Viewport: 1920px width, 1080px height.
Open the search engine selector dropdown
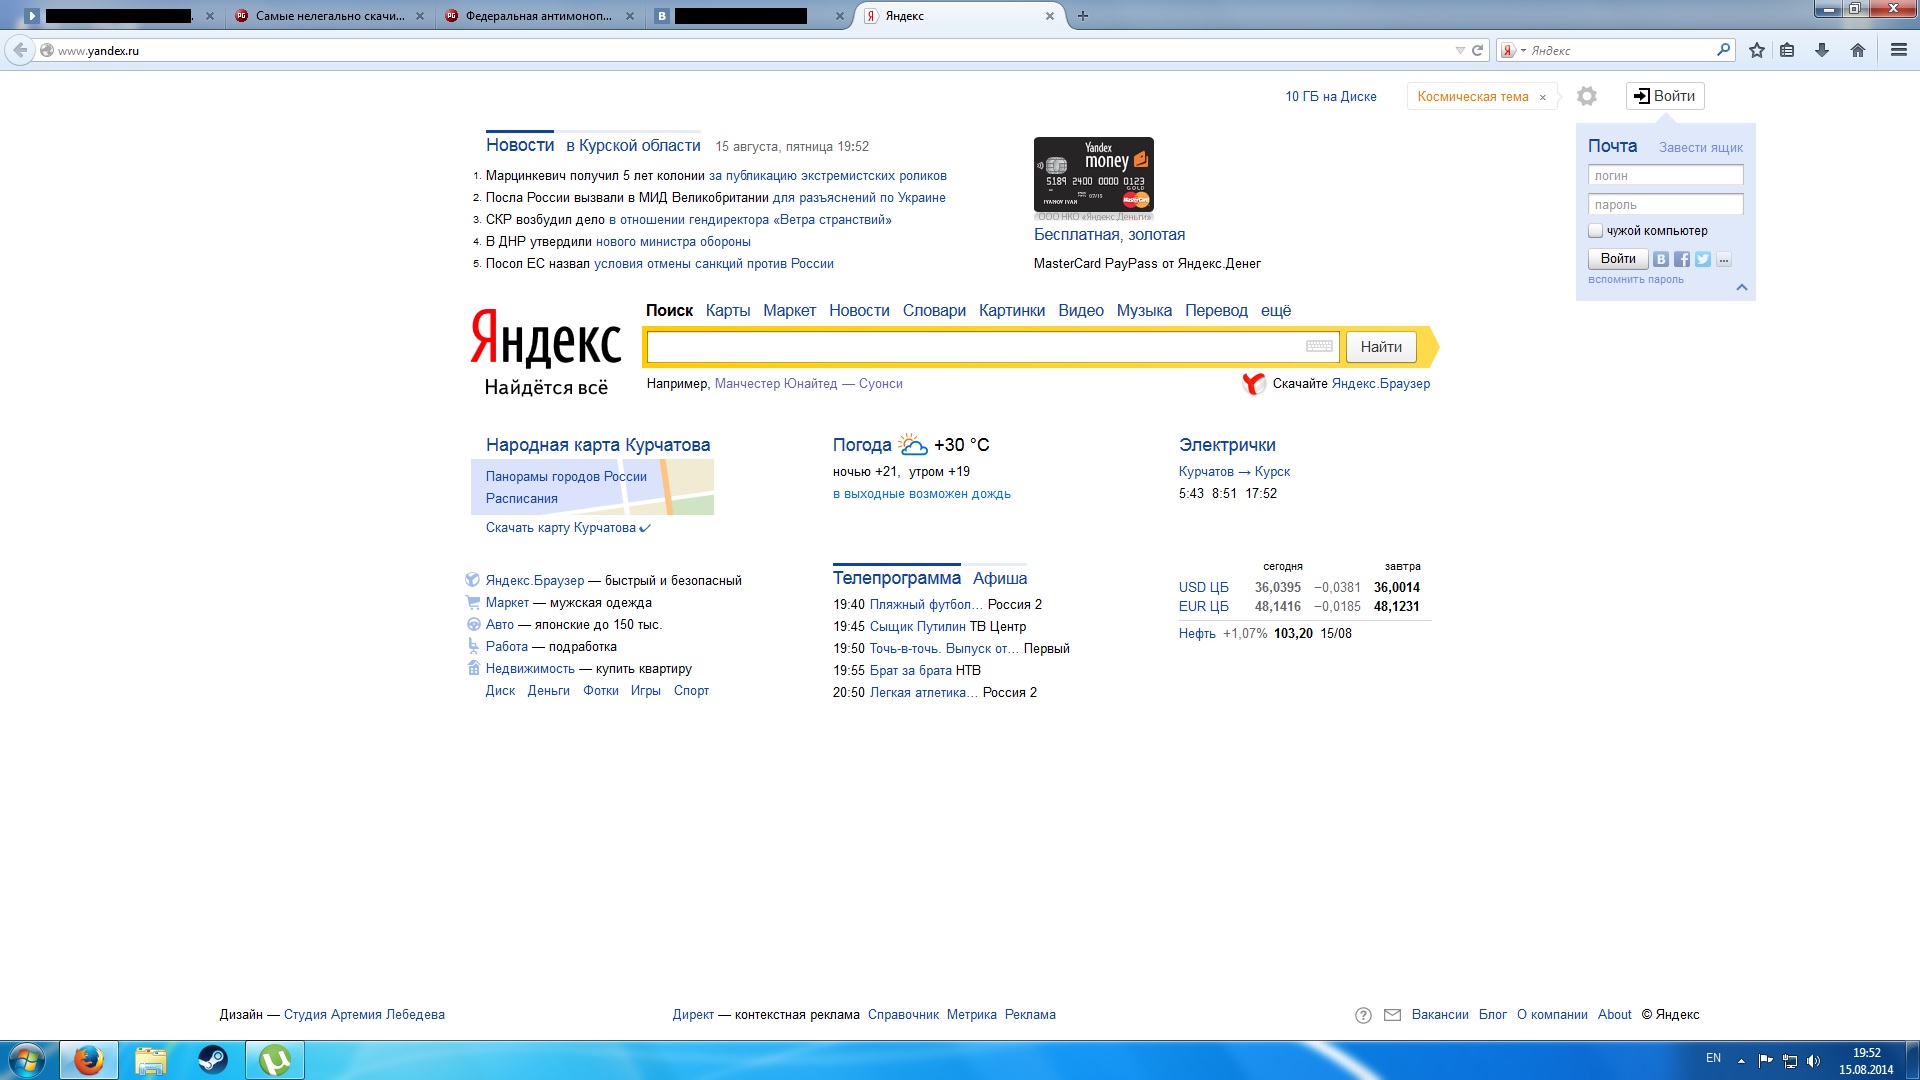coord(1513,50)
